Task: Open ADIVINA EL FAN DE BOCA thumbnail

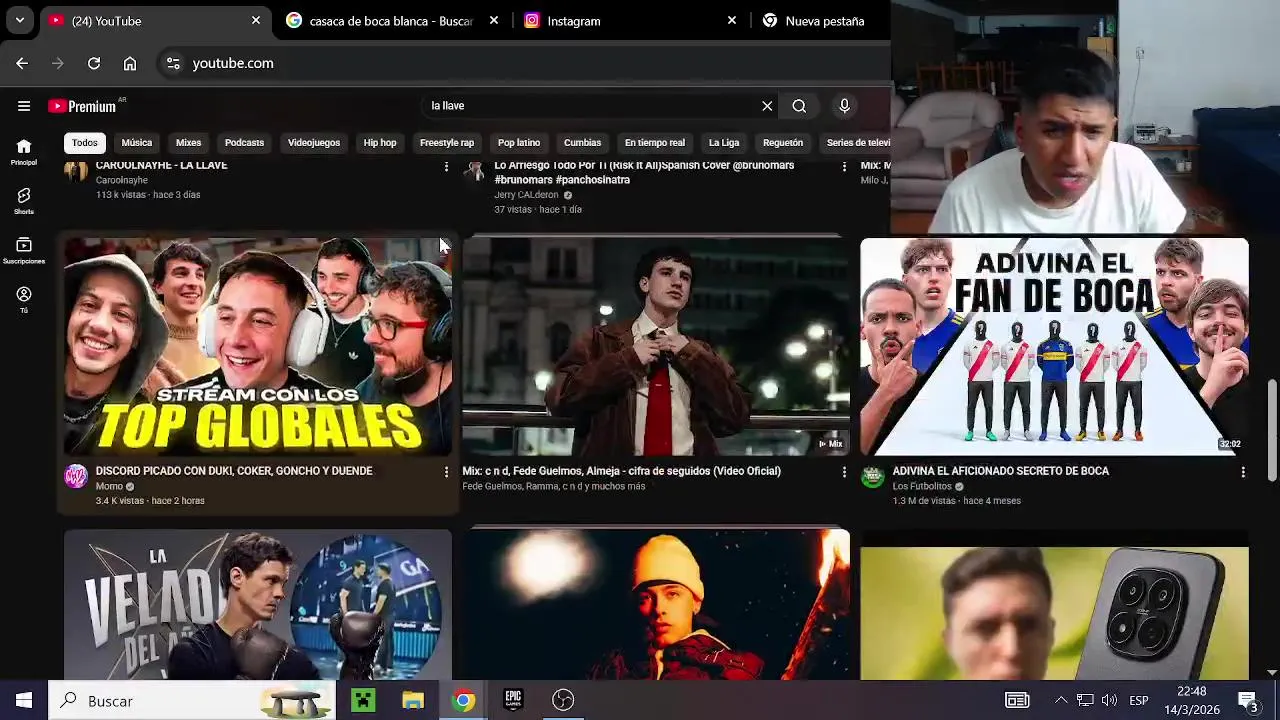Action: [1054, 347]
